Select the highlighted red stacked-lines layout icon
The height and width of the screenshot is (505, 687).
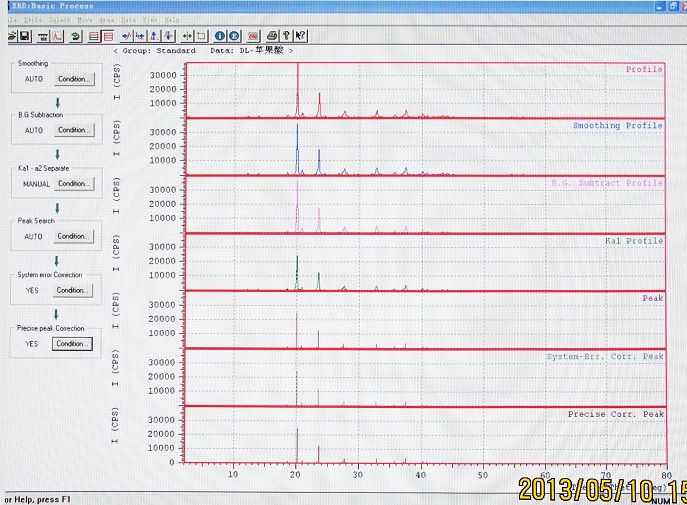(x=109, y=36)
